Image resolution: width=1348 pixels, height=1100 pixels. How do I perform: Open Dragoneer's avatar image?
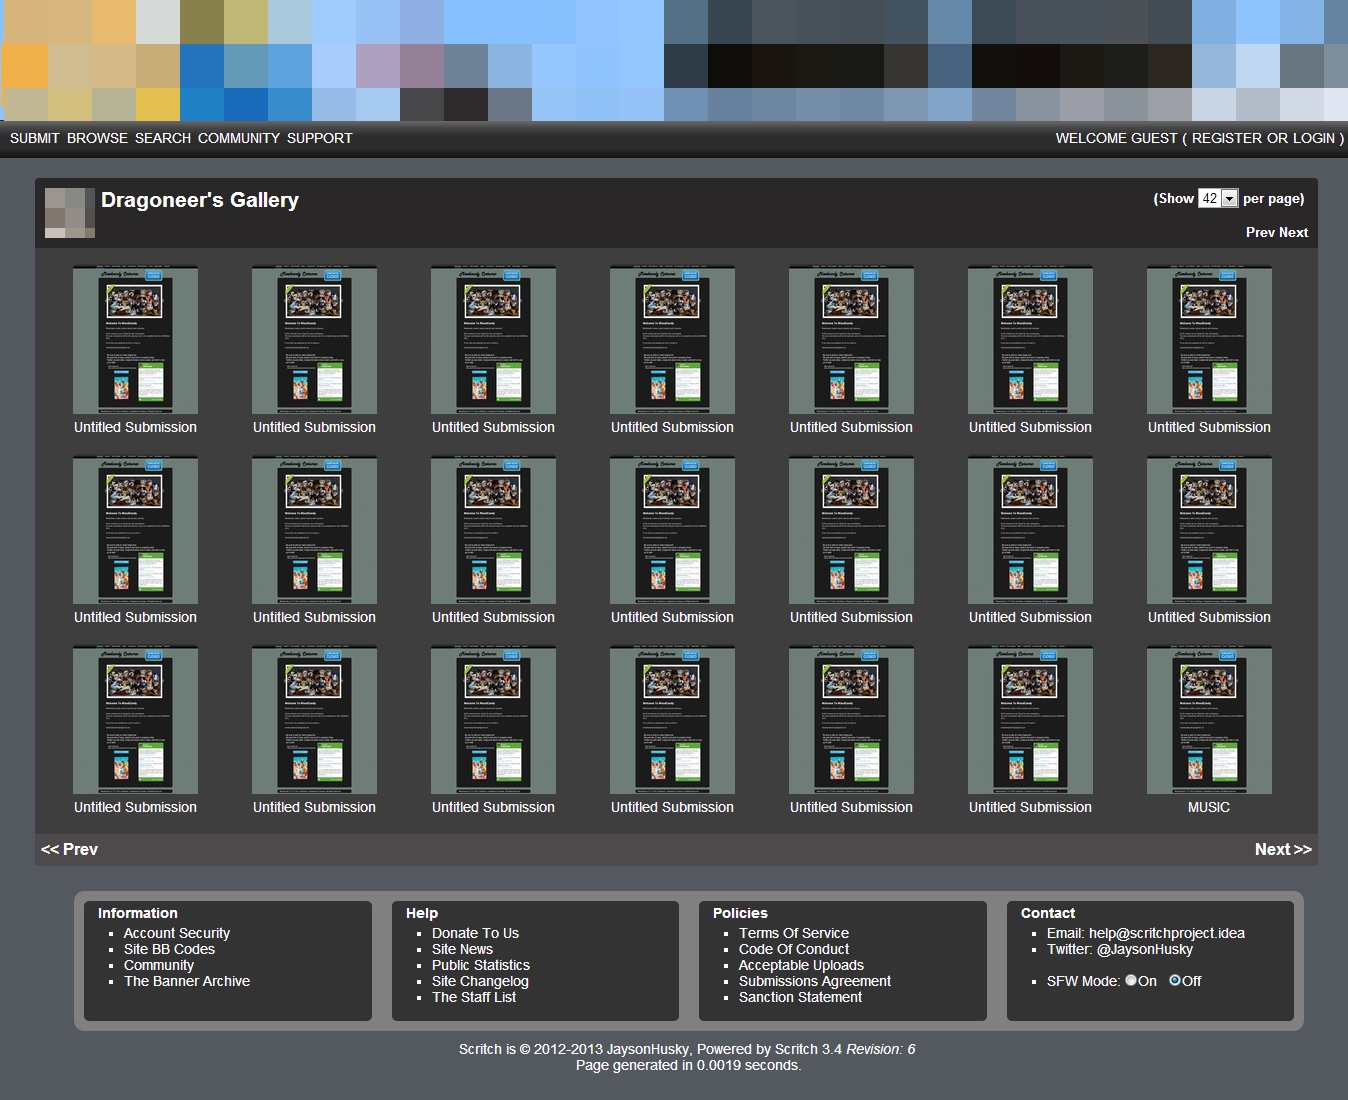click(70, 212)
